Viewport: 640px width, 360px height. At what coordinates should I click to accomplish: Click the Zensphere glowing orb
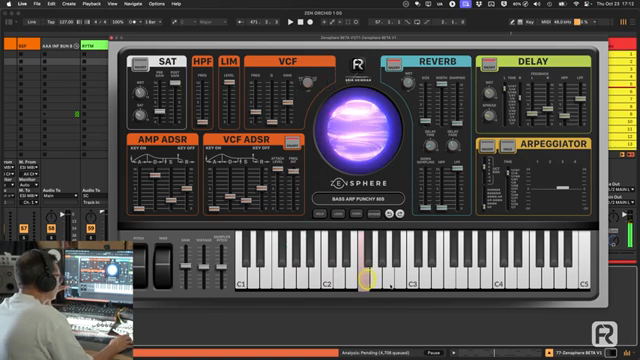(358, 131)
